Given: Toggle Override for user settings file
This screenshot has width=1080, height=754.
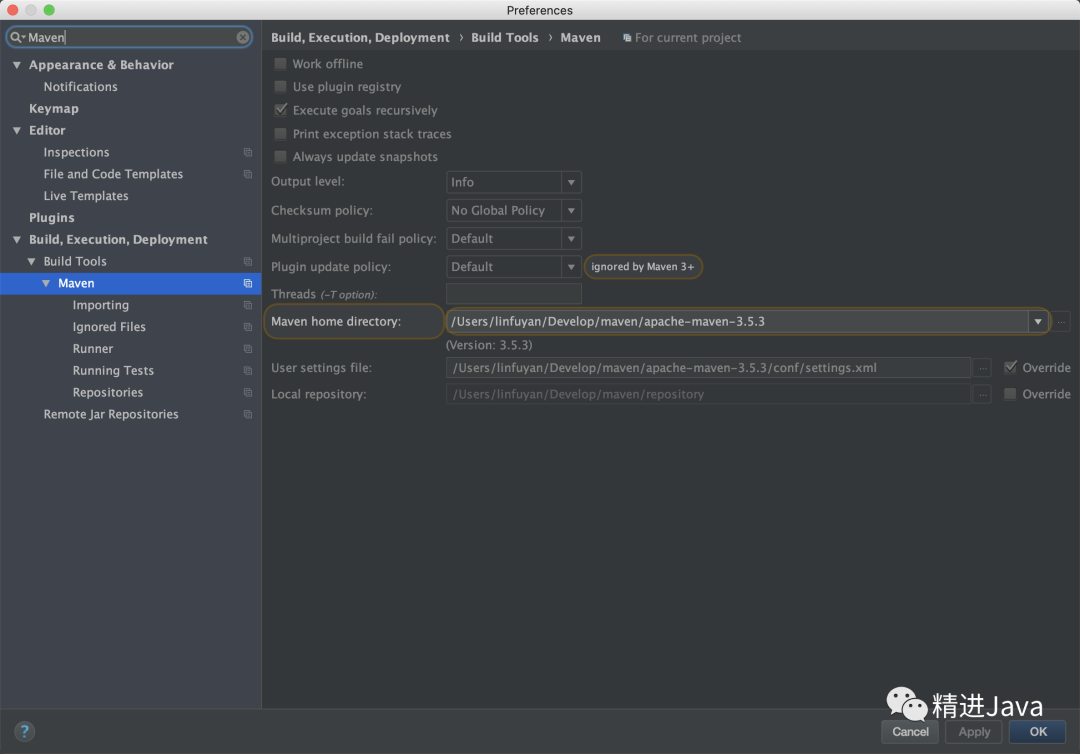Looking at the screenshot, I should (1011, 368).
